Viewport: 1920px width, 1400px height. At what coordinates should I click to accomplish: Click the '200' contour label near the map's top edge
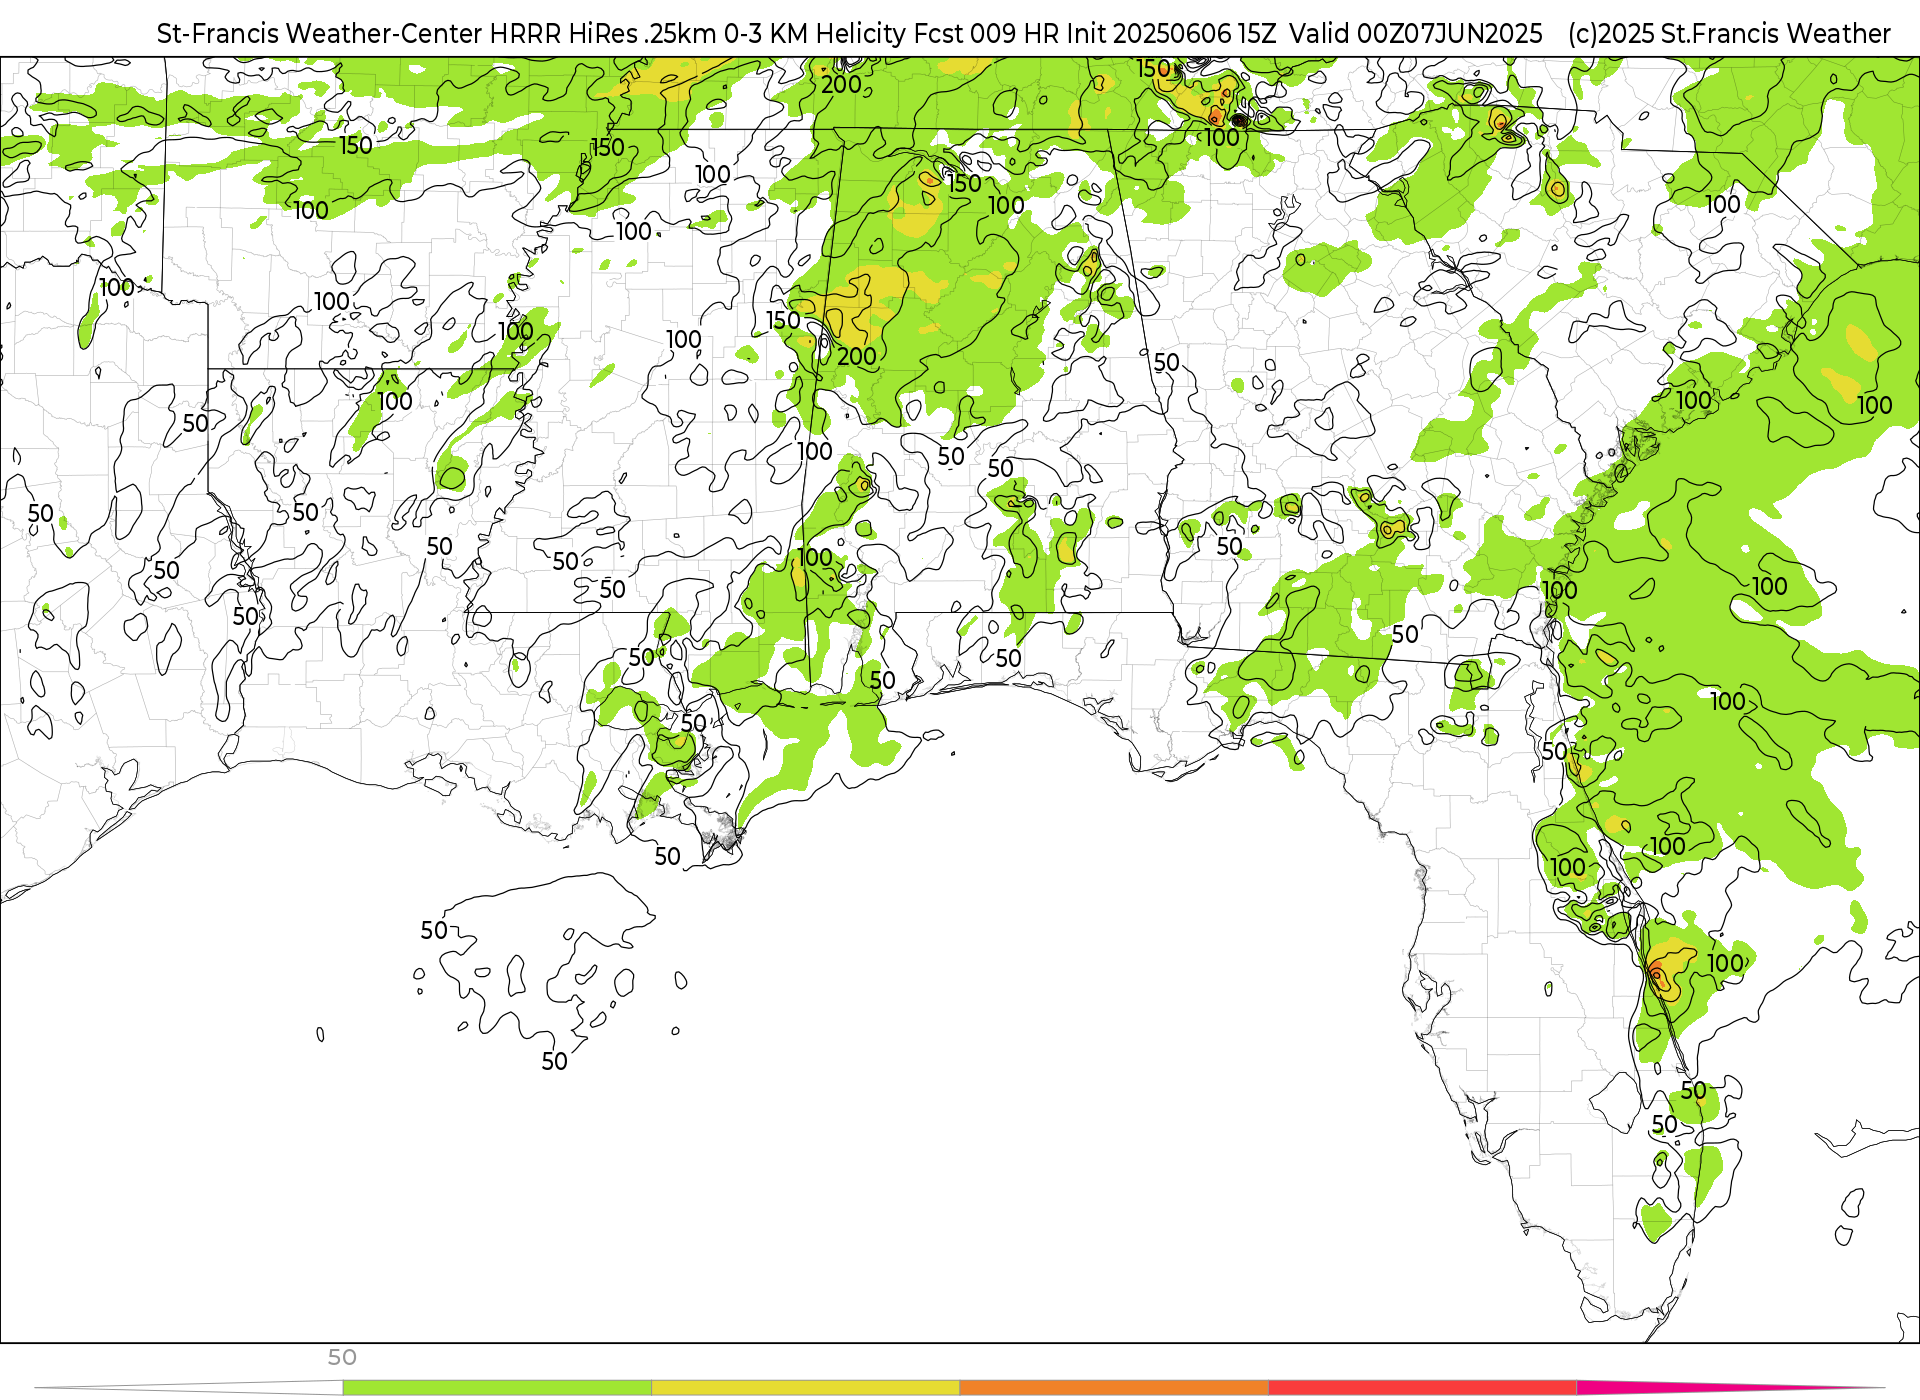point(841,85)
